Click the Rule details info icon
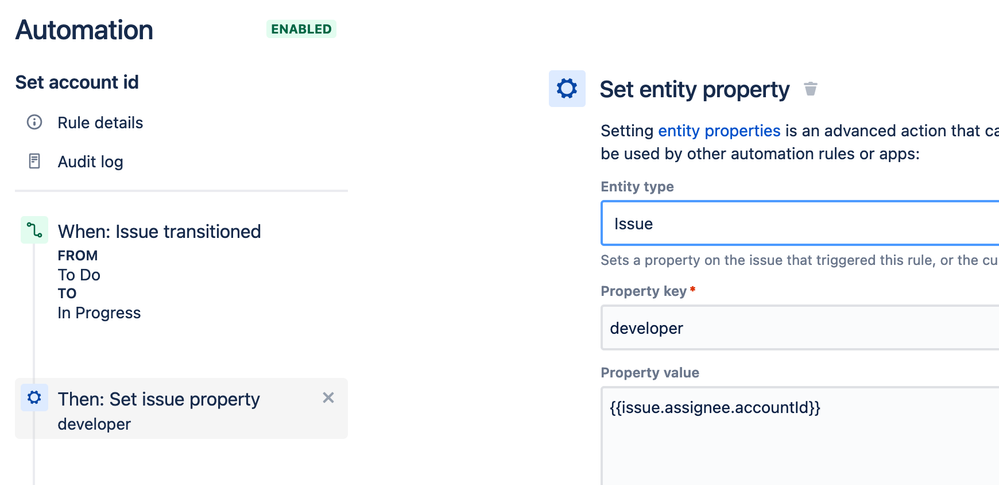 pos(34,122)
